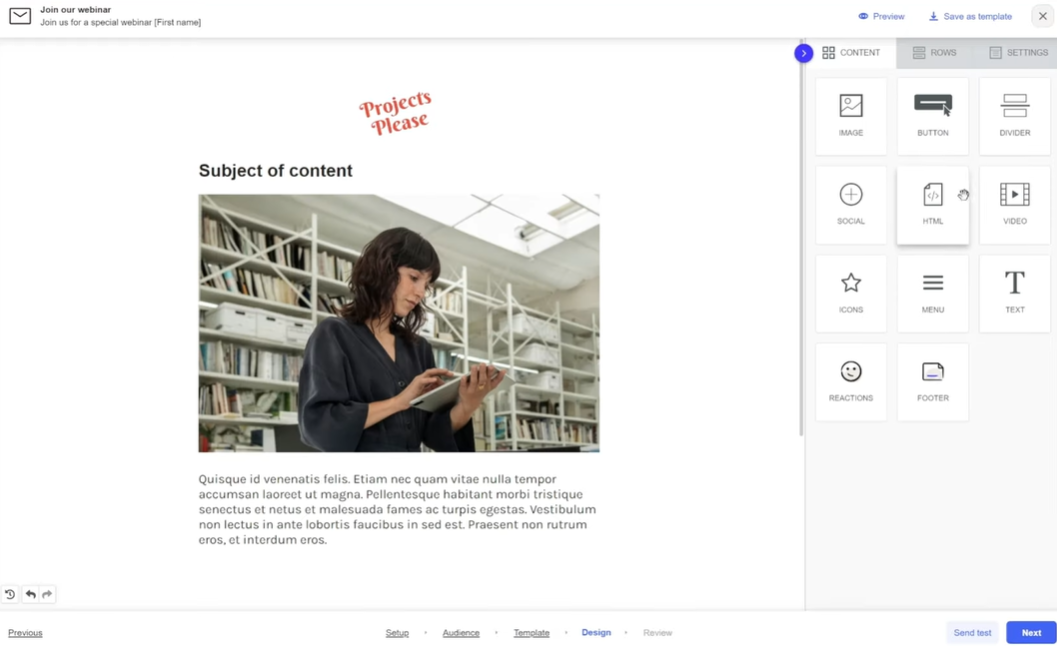
Task: Select the Button content block
Action: pyautogui.click(x=932, y=114)
